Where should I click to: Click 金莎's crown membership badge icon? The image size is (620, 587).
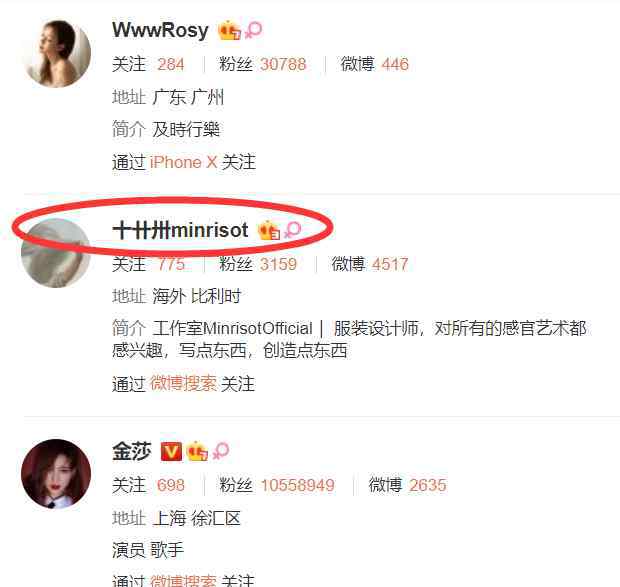click(197, 451)
